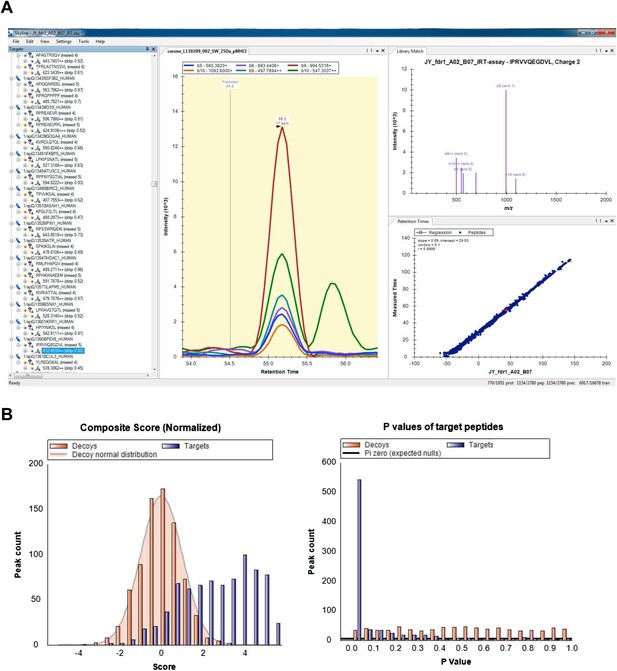Click the Targets vertical scrollbar thumb
The width and height of the screenshot is (617, 671).
click(x=154, y=184)
